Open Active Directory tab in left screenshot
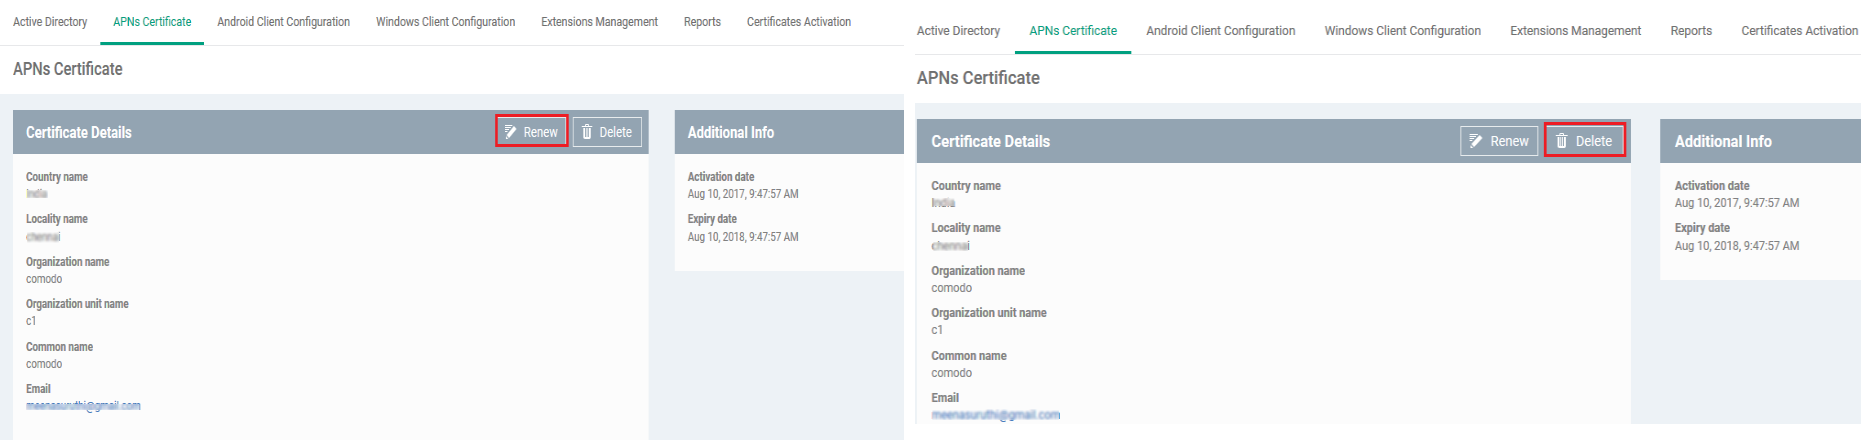The image size is (1876, 440). pos(50,22)
